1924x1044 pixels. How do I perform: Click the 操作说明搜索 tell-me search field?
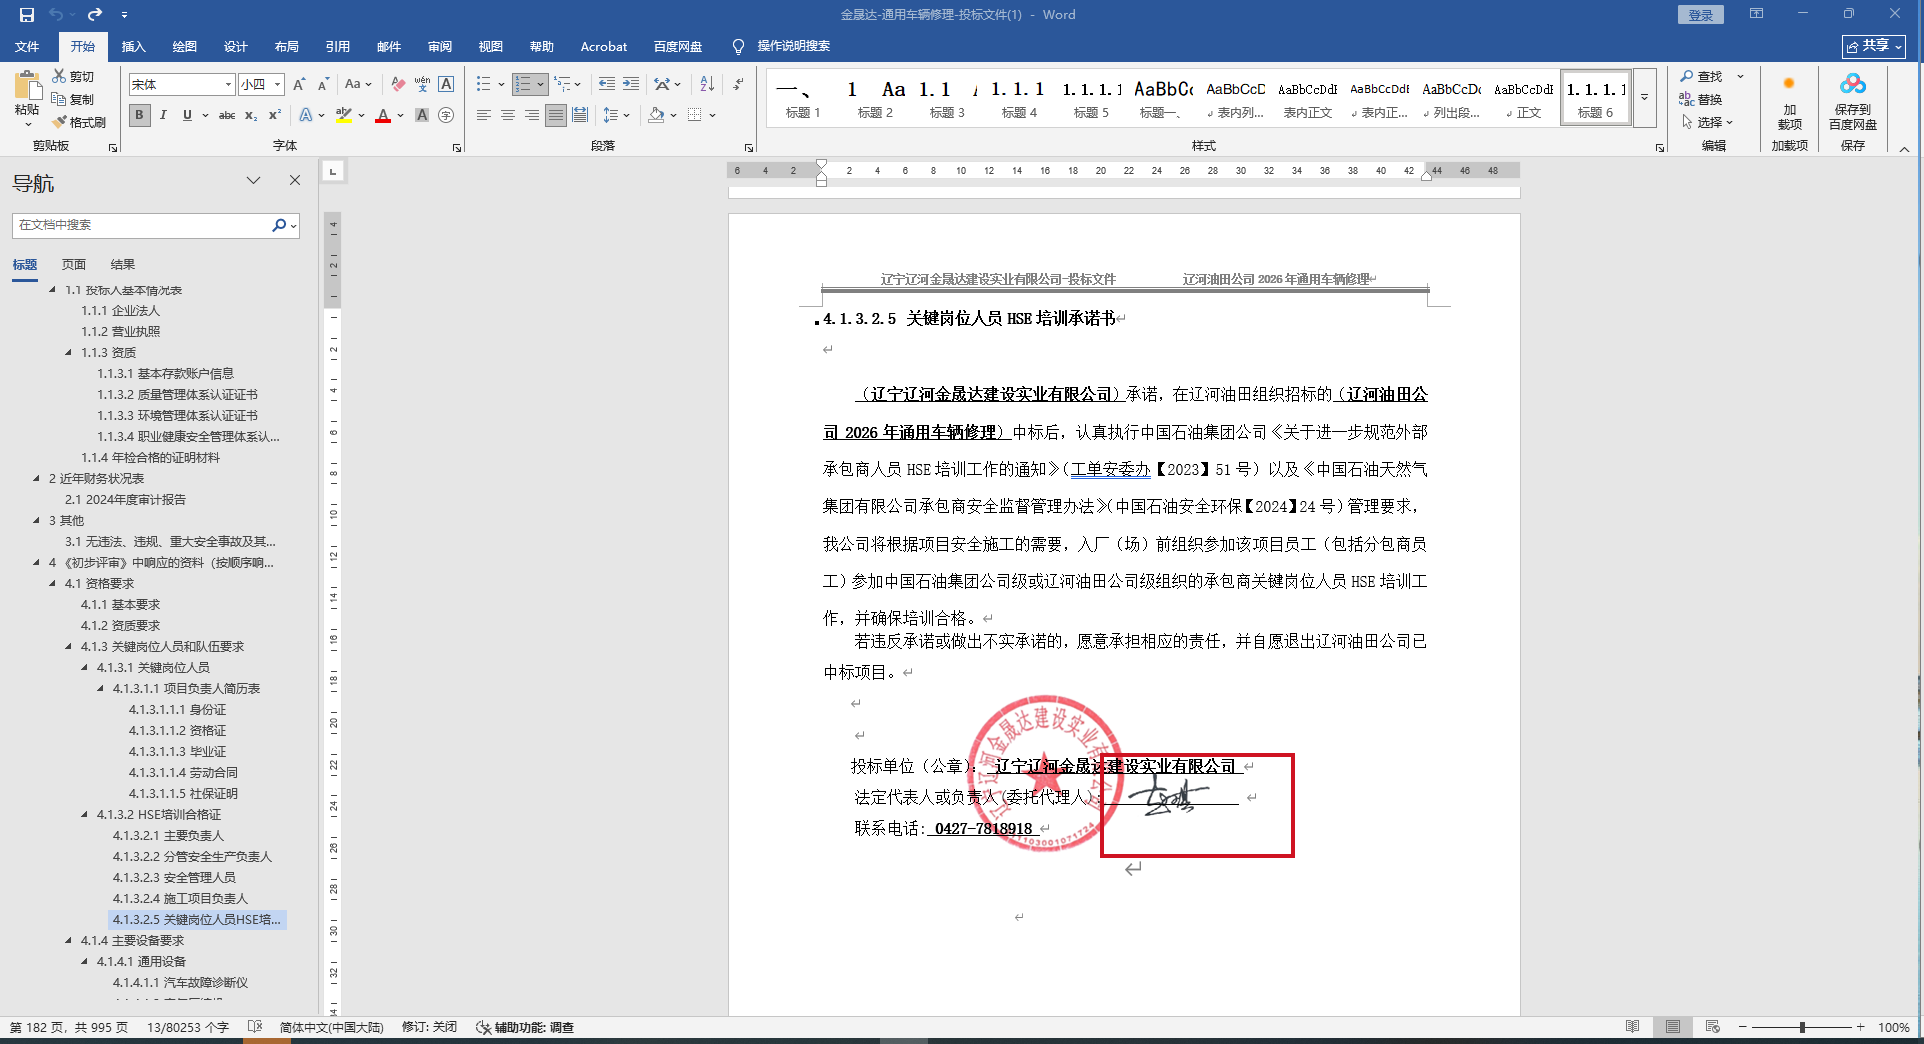pos(793,46)
